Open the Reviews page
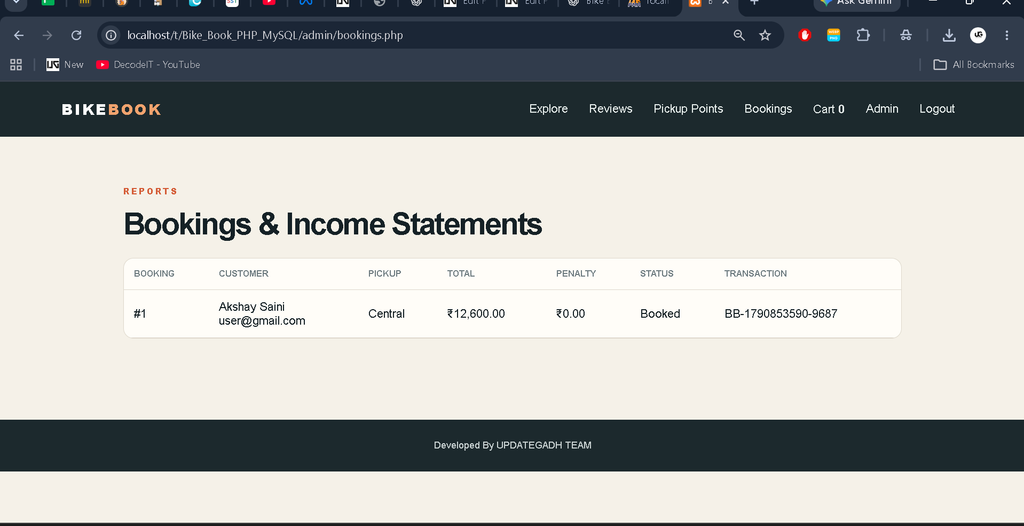 [x=611, y=109]
